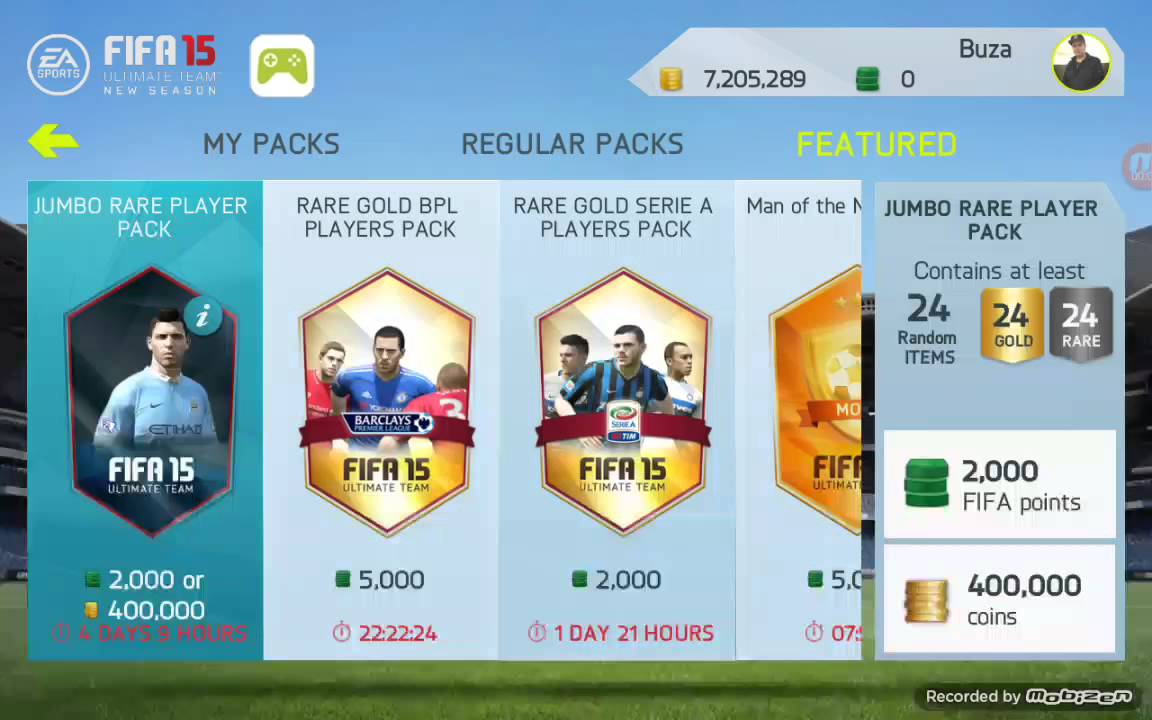This screenshot has width=1152, height=720.
Task: Tap the 24 Gold badge icon
Action: [x=1012, y=325]
